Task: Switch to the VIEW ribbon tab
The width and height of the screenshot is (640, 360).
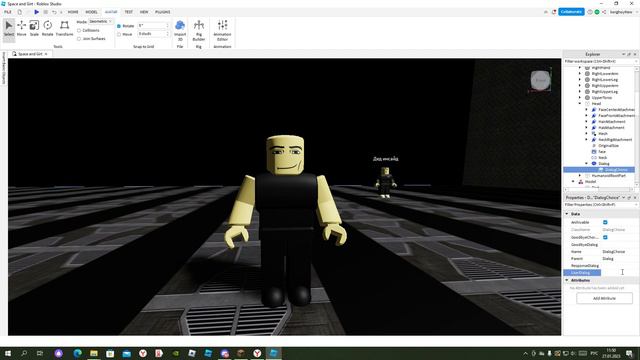Action: 144,12
